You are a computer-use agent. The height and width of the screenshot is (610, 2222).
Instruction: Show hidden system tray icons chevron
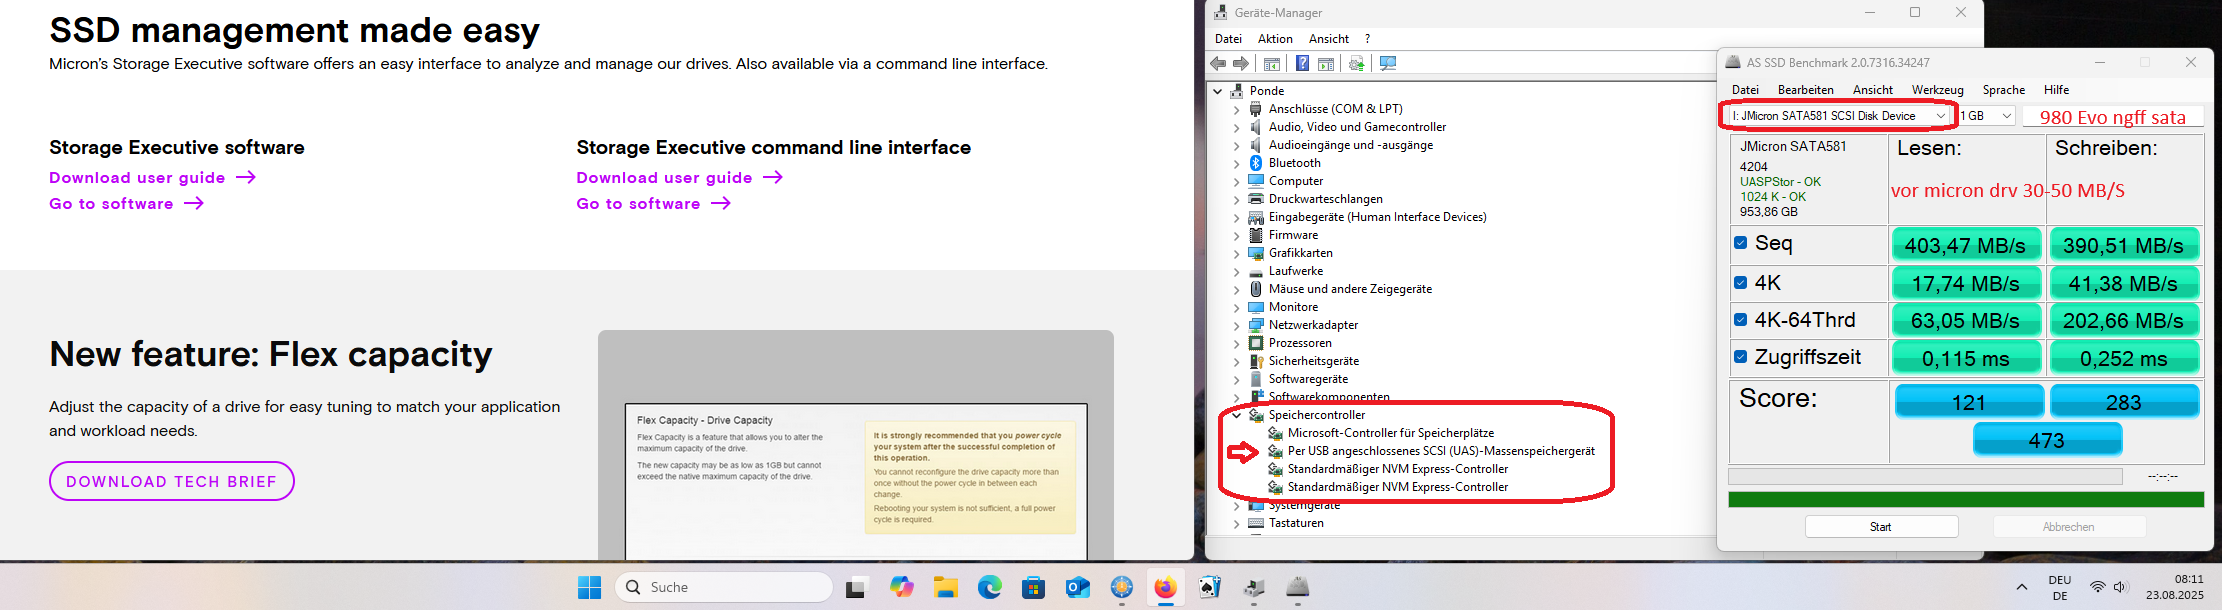pyautogui.click(x=2022, y=587)
